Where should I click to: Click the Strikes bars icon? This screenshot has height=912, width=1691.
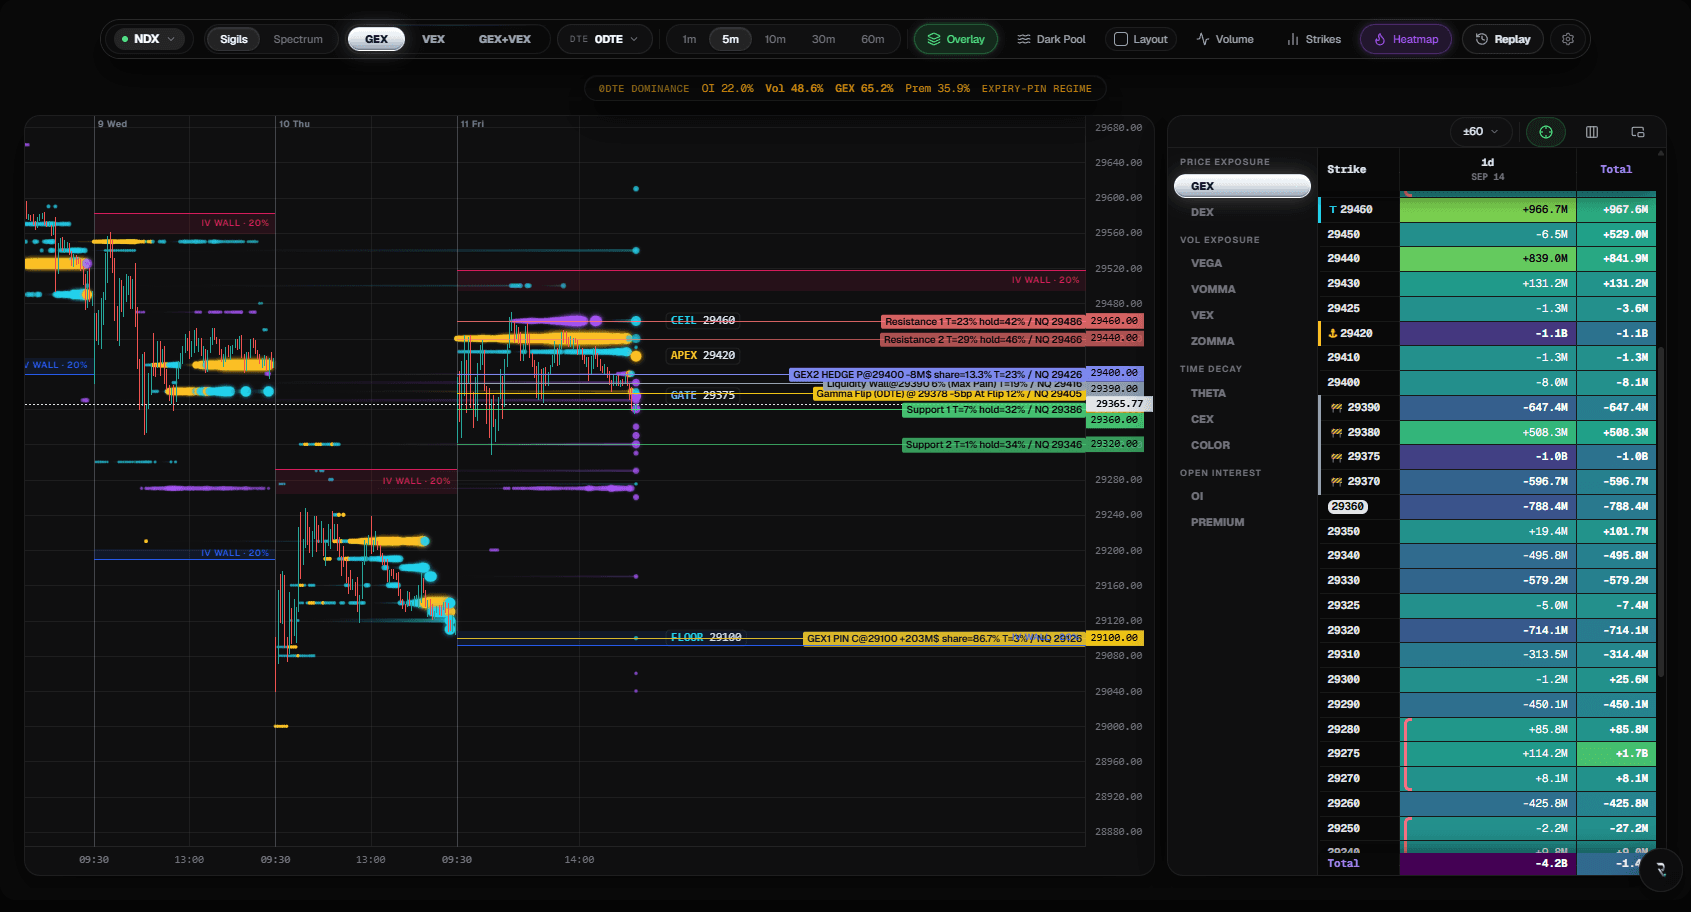point(1293,39)
